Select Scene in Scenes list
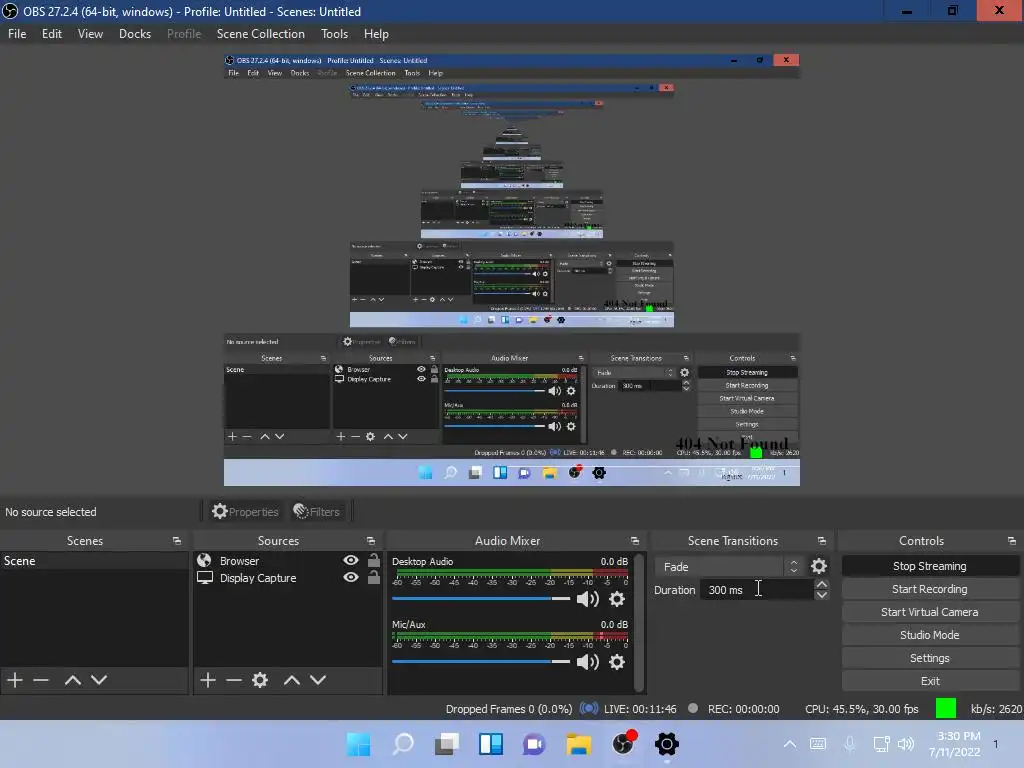 94,561
